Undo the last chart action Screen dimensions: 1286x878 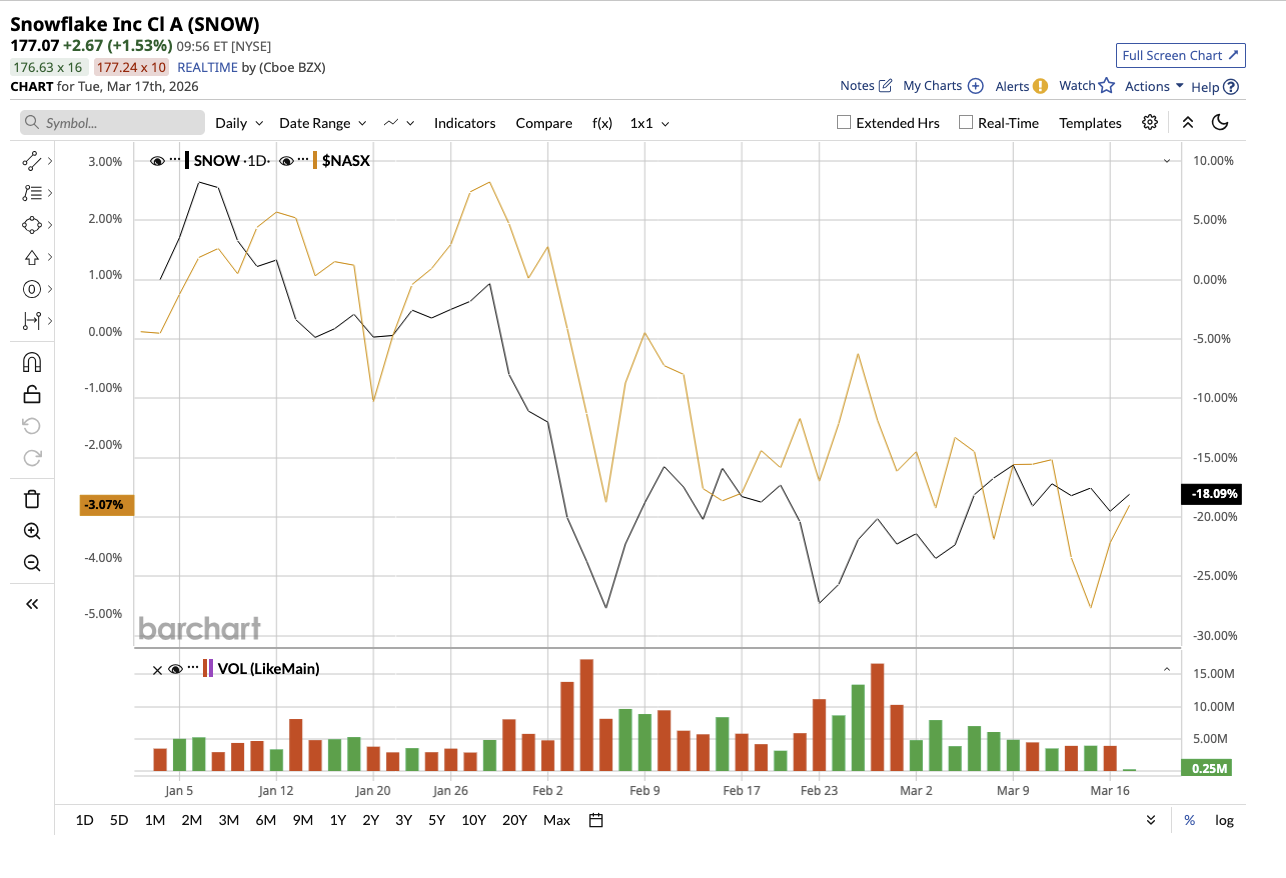[x=31, y=426]
